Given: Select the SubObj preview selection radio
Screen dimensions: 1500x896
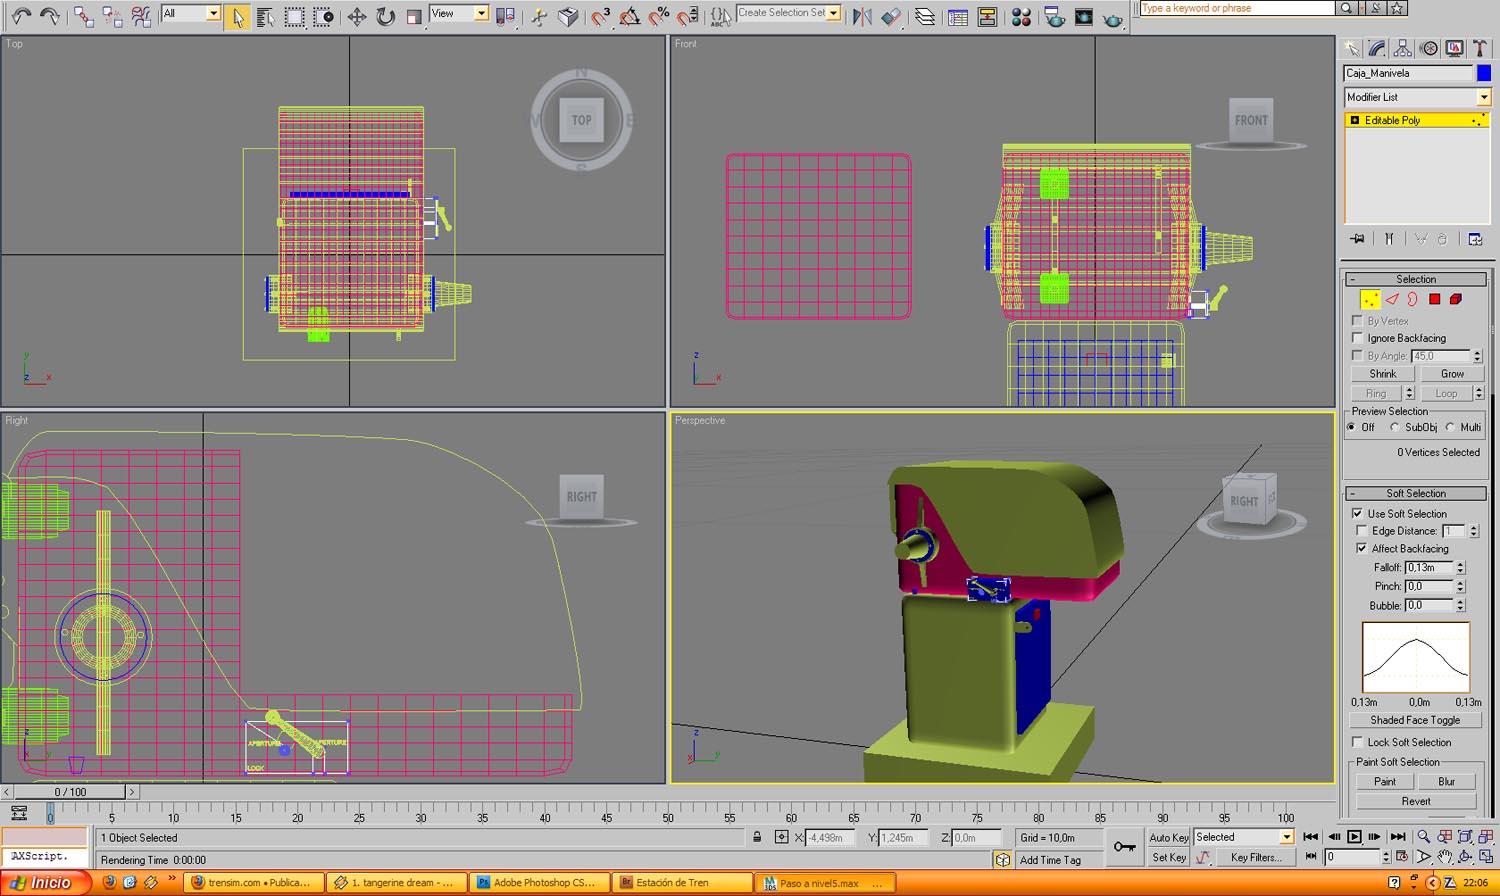Looking at the screenshot, I should tap(1395, 427).
